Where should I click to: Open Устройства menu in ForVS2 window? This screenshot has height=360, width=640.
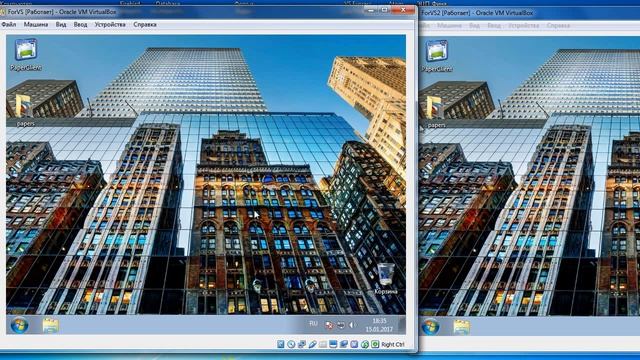point(523,25)
